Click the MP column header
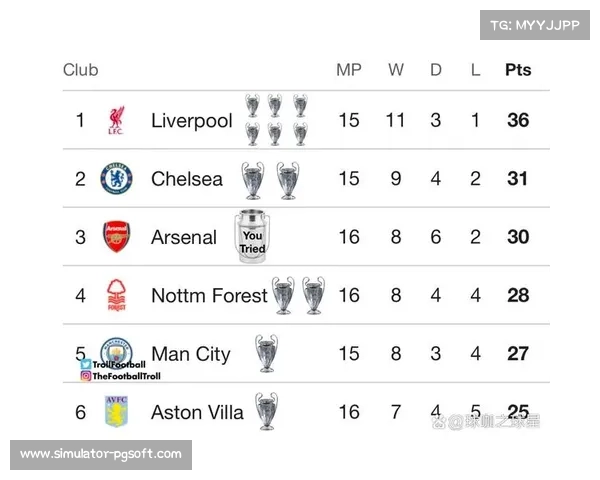 [x=348, y=70]
